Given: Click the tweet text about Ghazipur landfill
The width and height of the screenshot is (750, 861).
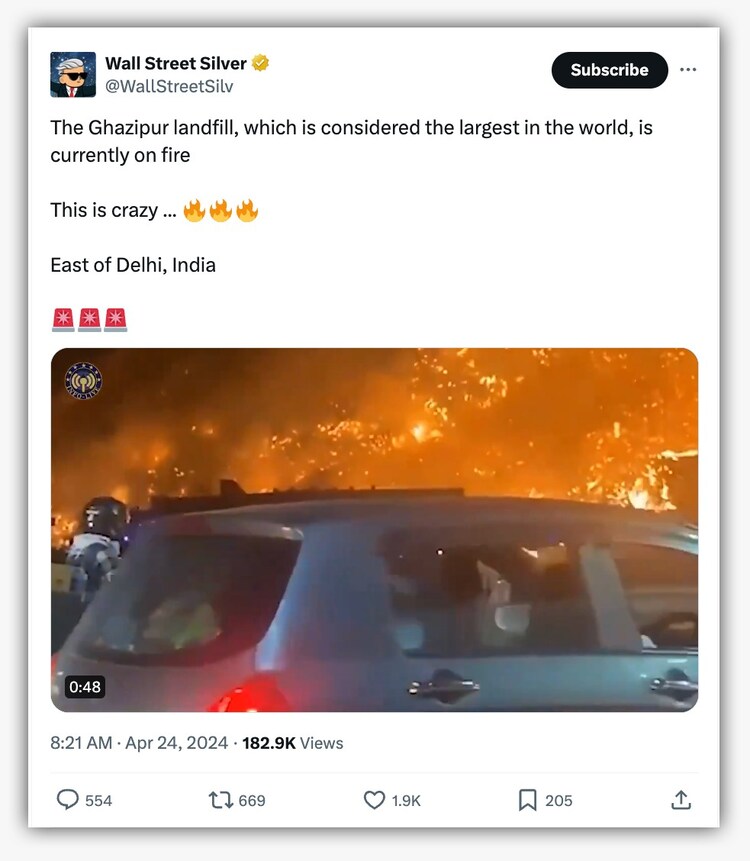Looking at the screenshot, I should tap(350, 141).
